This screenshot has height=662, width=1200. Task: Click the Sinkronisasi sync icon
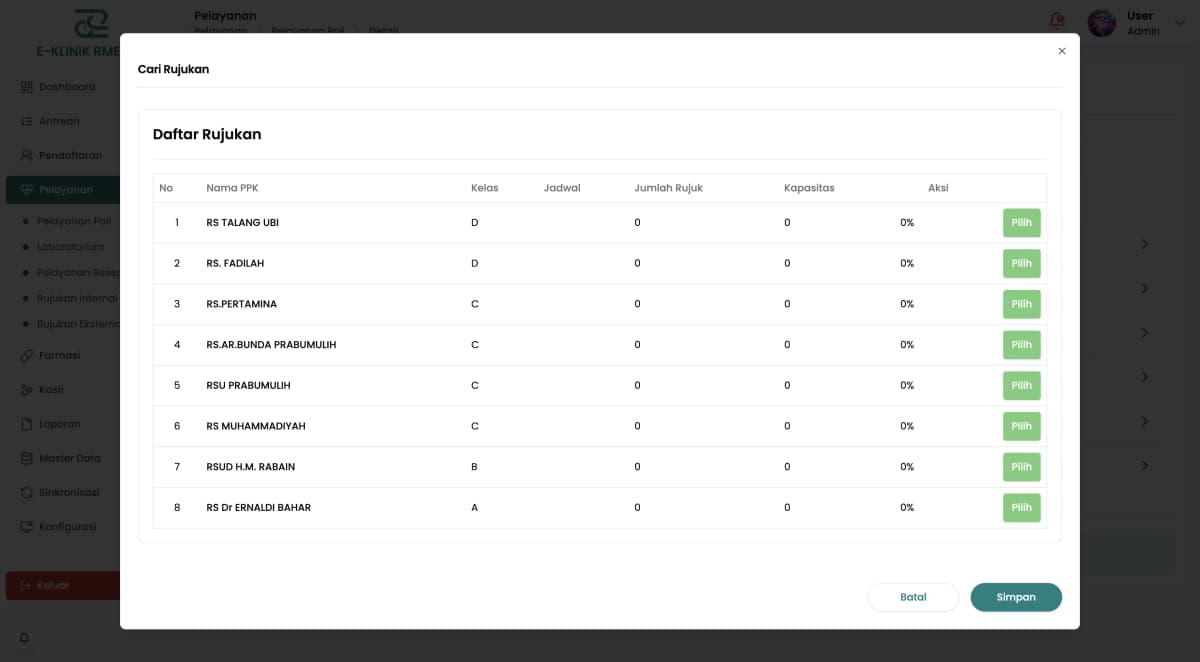coord(27,492)
